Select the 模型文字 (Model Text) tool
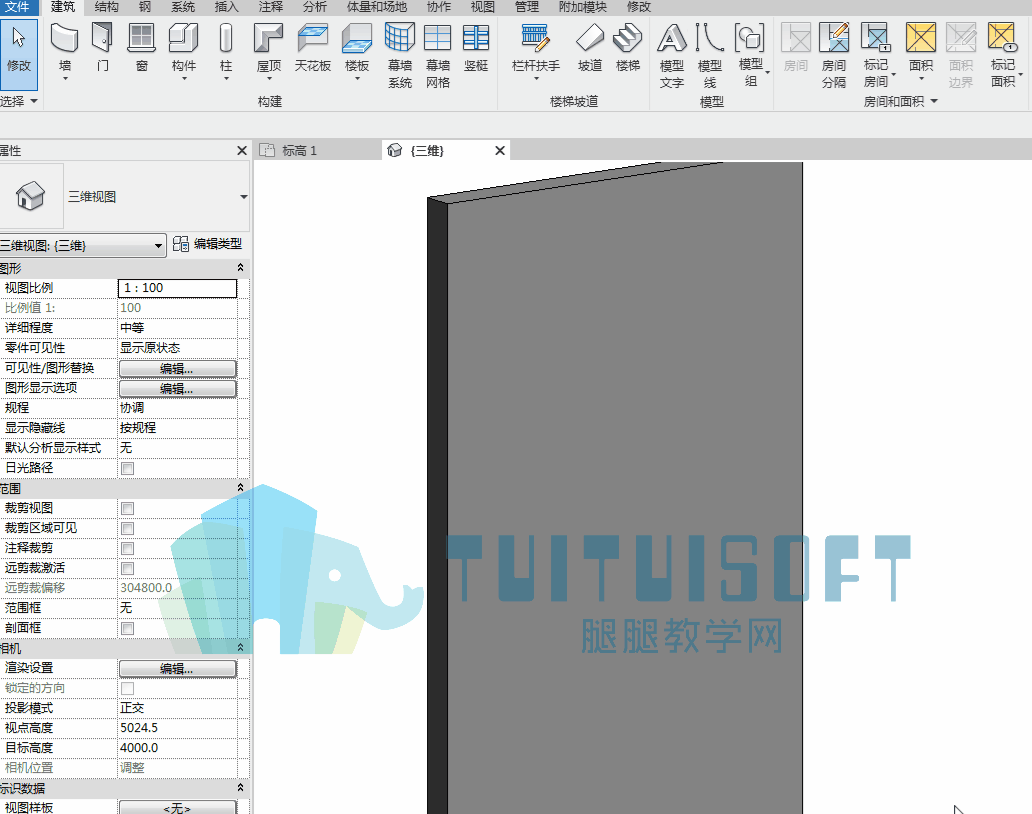1032x814 pixels. click(x=672, y=55)
